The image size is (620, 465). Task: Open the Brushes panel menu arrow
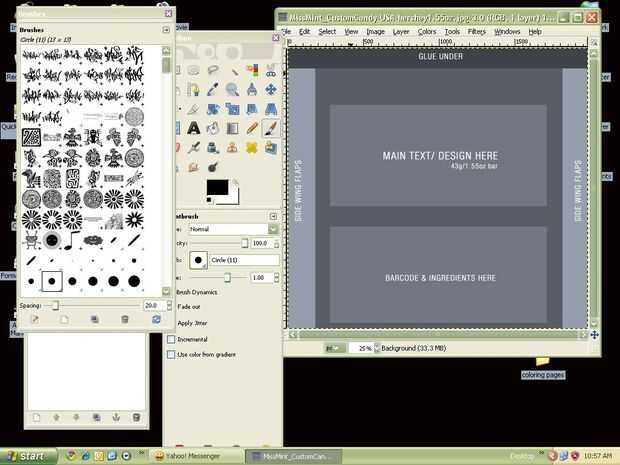pos(166,30)
